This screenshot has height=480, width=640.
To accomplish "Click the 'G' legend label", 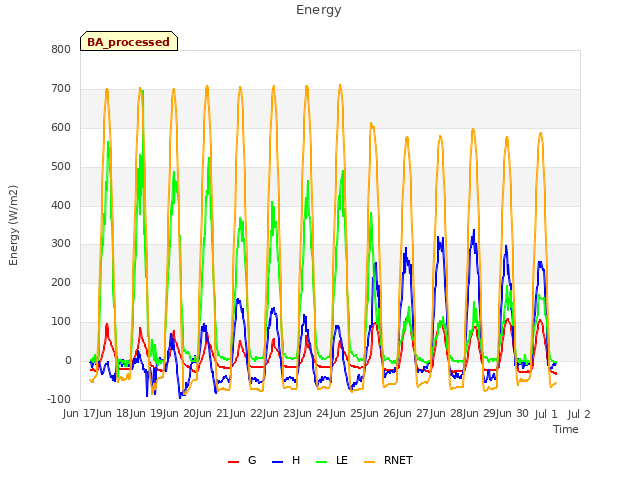I will 252,460.
